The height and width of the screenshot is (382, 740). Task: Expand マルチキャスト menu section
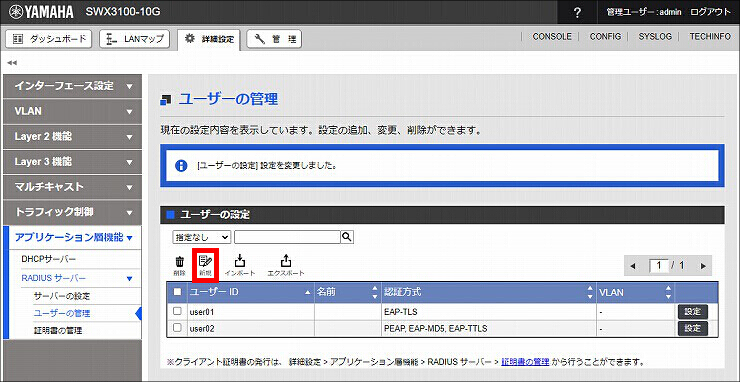point(72,187)
